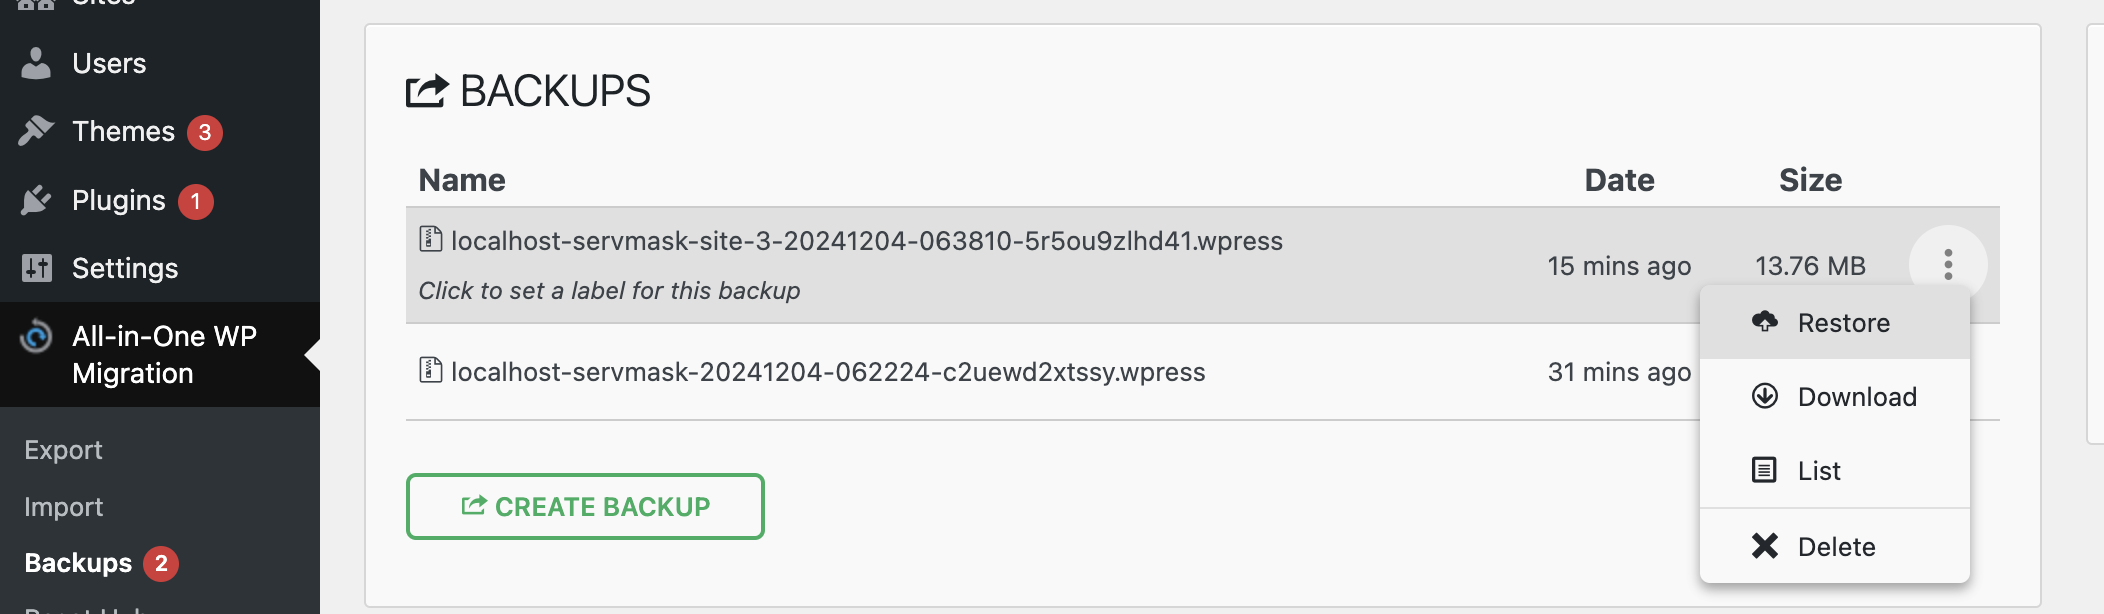
Task: Choose Download in the backup menu
Action: [x=1856, y=397]
